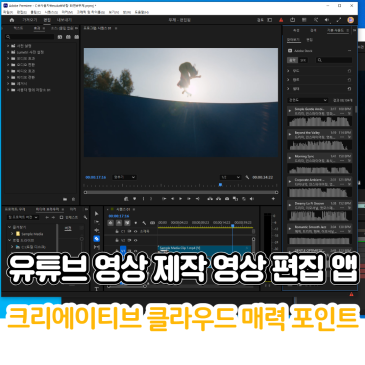Add marker using program monitor marker icon
The width and height of the screenshot is (365, 365).
[x=135, y=199]
